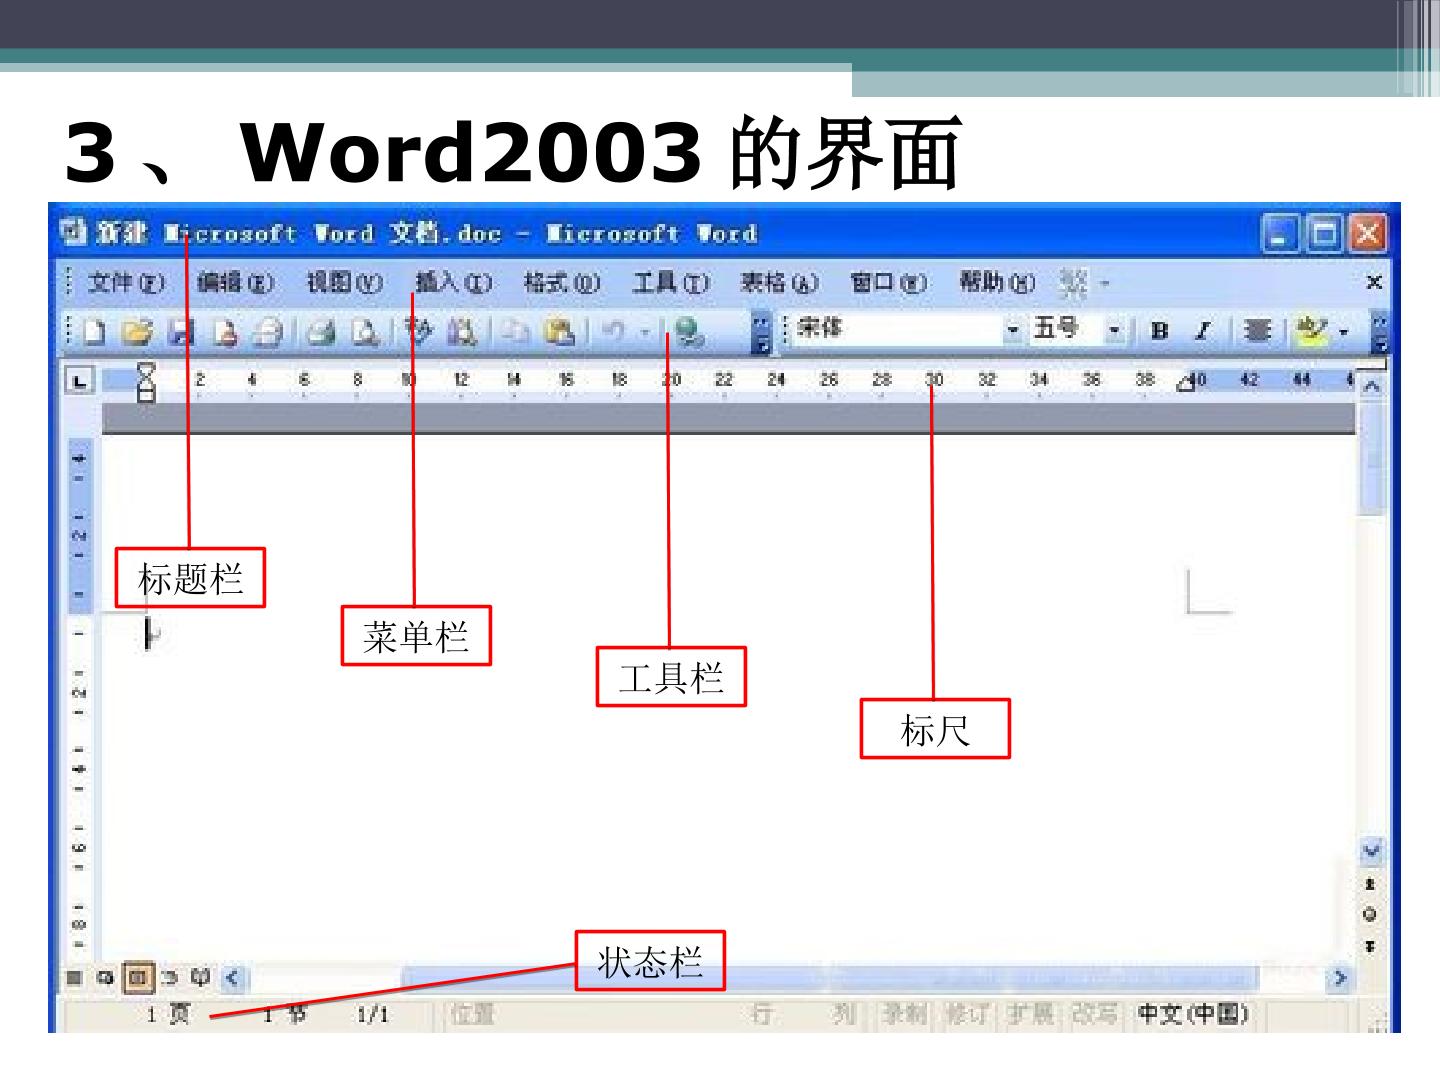The image size is (1440, 1080).
Task: Expand formatting toolbar options chevron
Action: 1382,333
